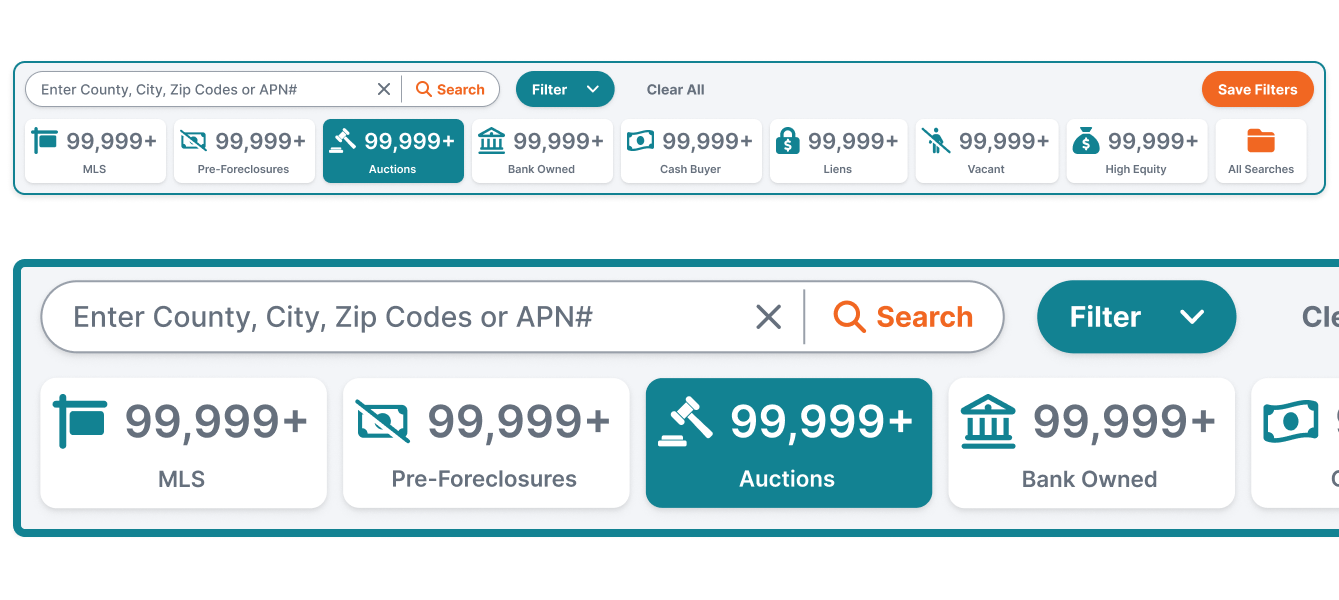Viewport: 1339px width, 600px height.
Task: Select the money bag icon for High Equity
Action: (x=1084, y=140)
